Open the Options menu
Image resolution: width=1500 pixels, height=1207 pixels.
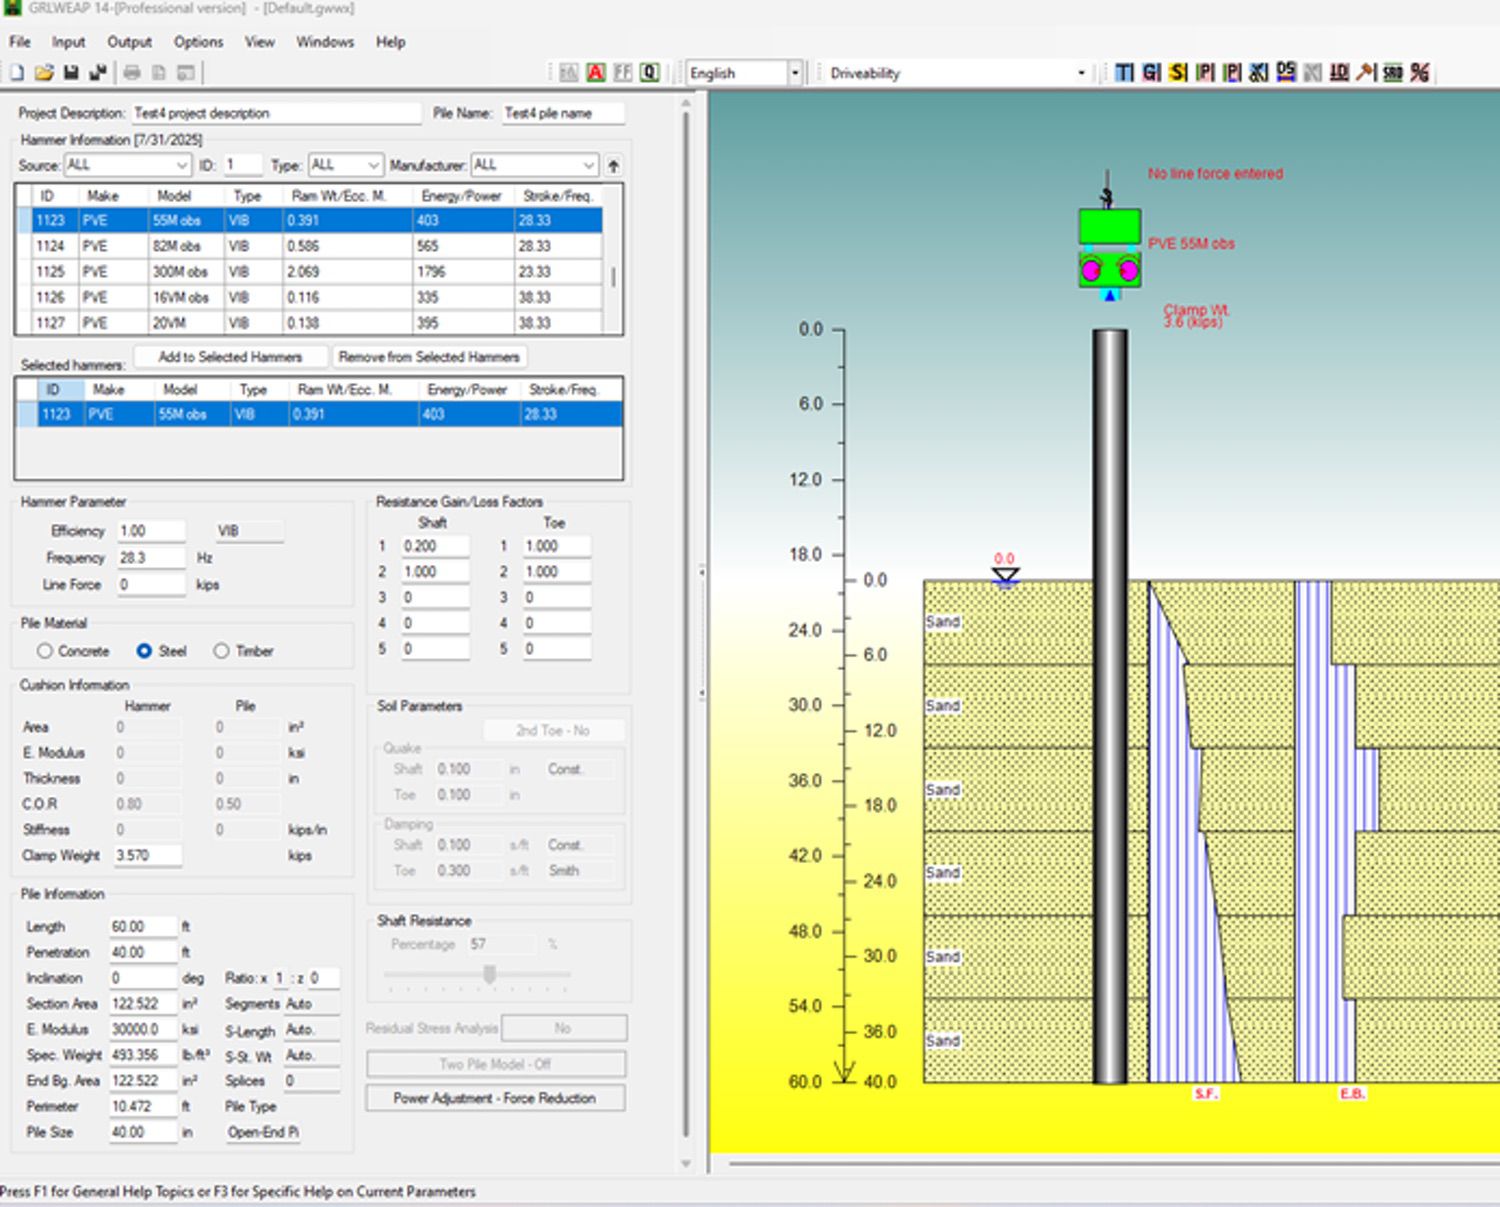coord(198,42)
